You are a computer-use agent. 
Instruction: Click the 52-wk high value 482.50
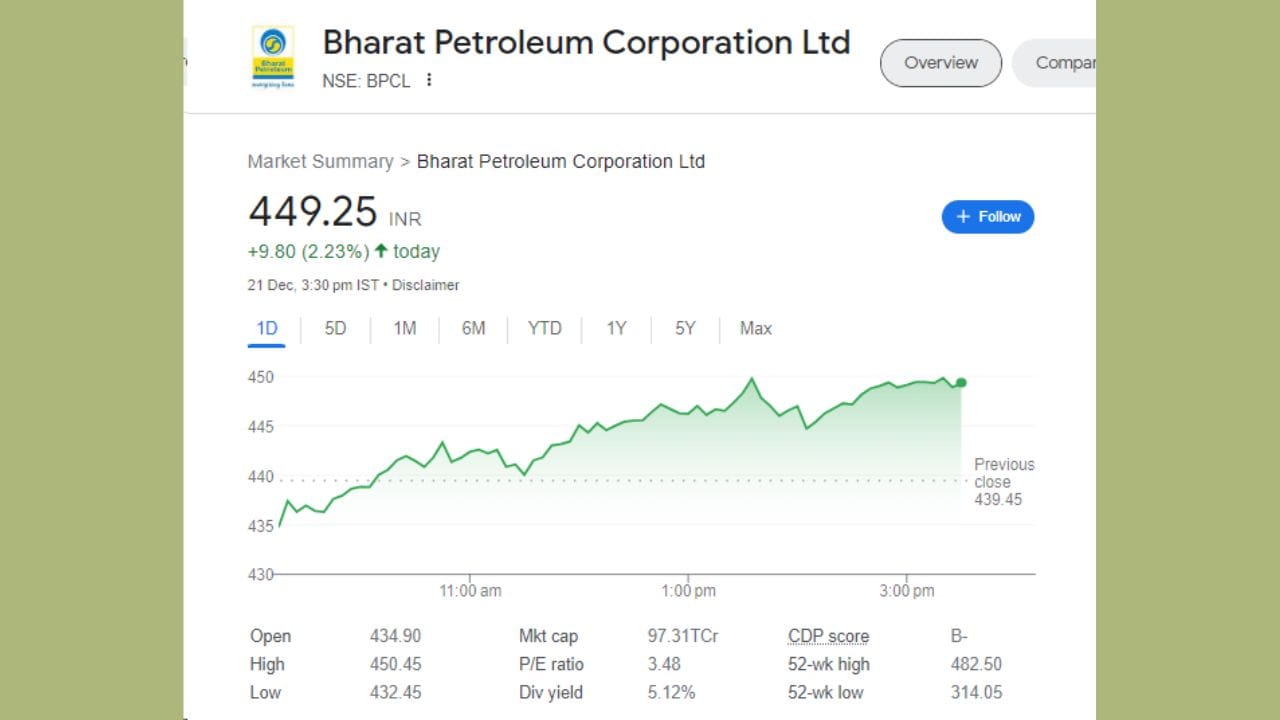coord(976,664)
